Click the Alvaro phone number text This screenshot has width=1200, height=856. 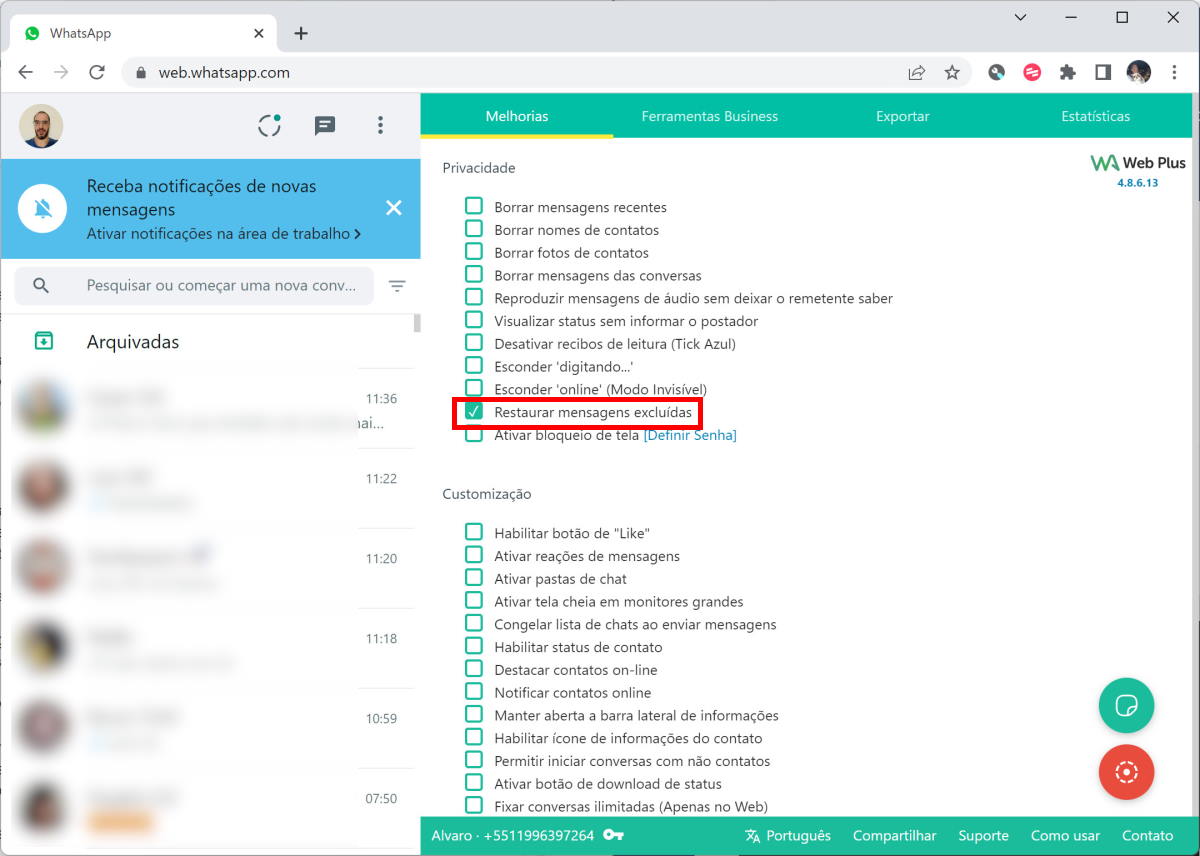513,835
